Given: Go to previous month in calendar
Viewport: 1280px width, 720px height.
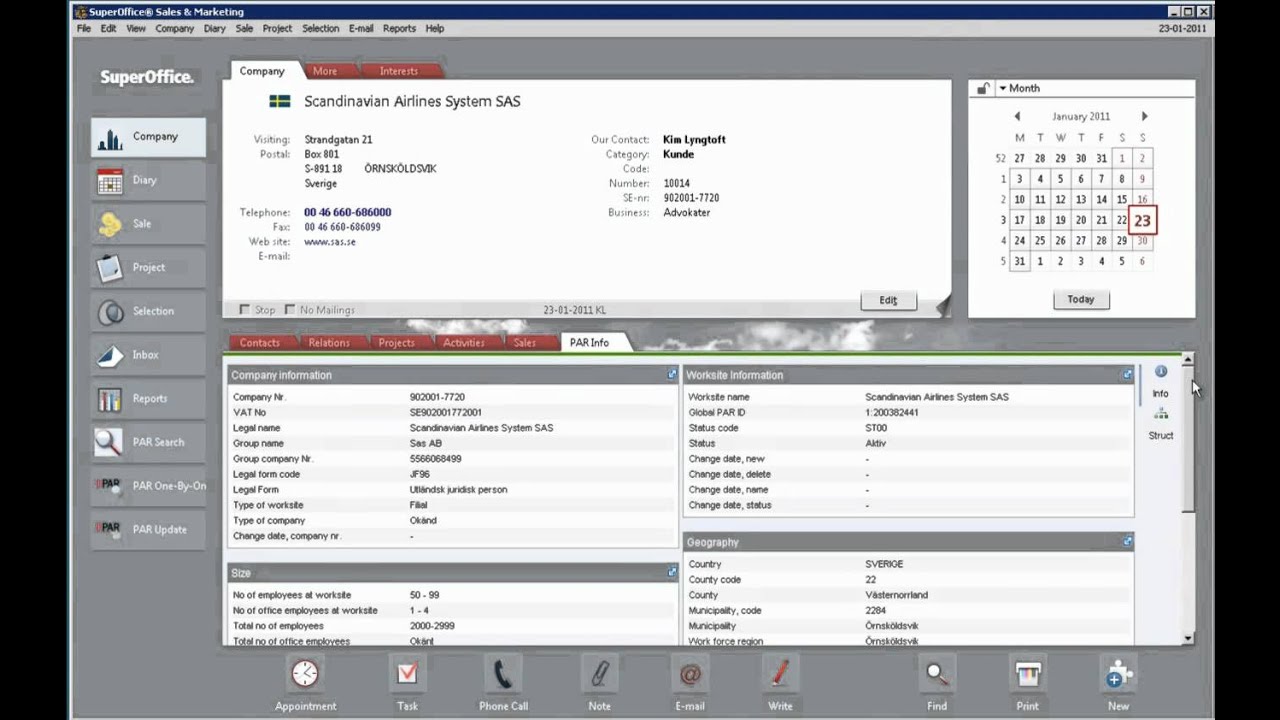Looking at the screenshot, I should (1018, 116).
